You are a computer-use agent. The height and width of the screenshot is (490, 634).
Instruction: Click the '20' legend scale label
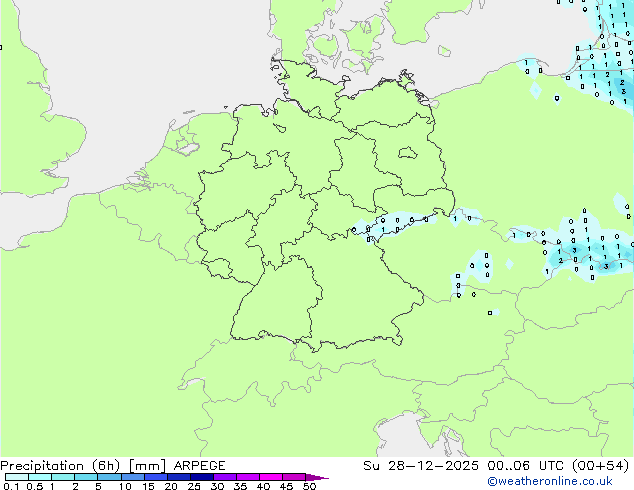pyautogui.click(x=171, y=486)
